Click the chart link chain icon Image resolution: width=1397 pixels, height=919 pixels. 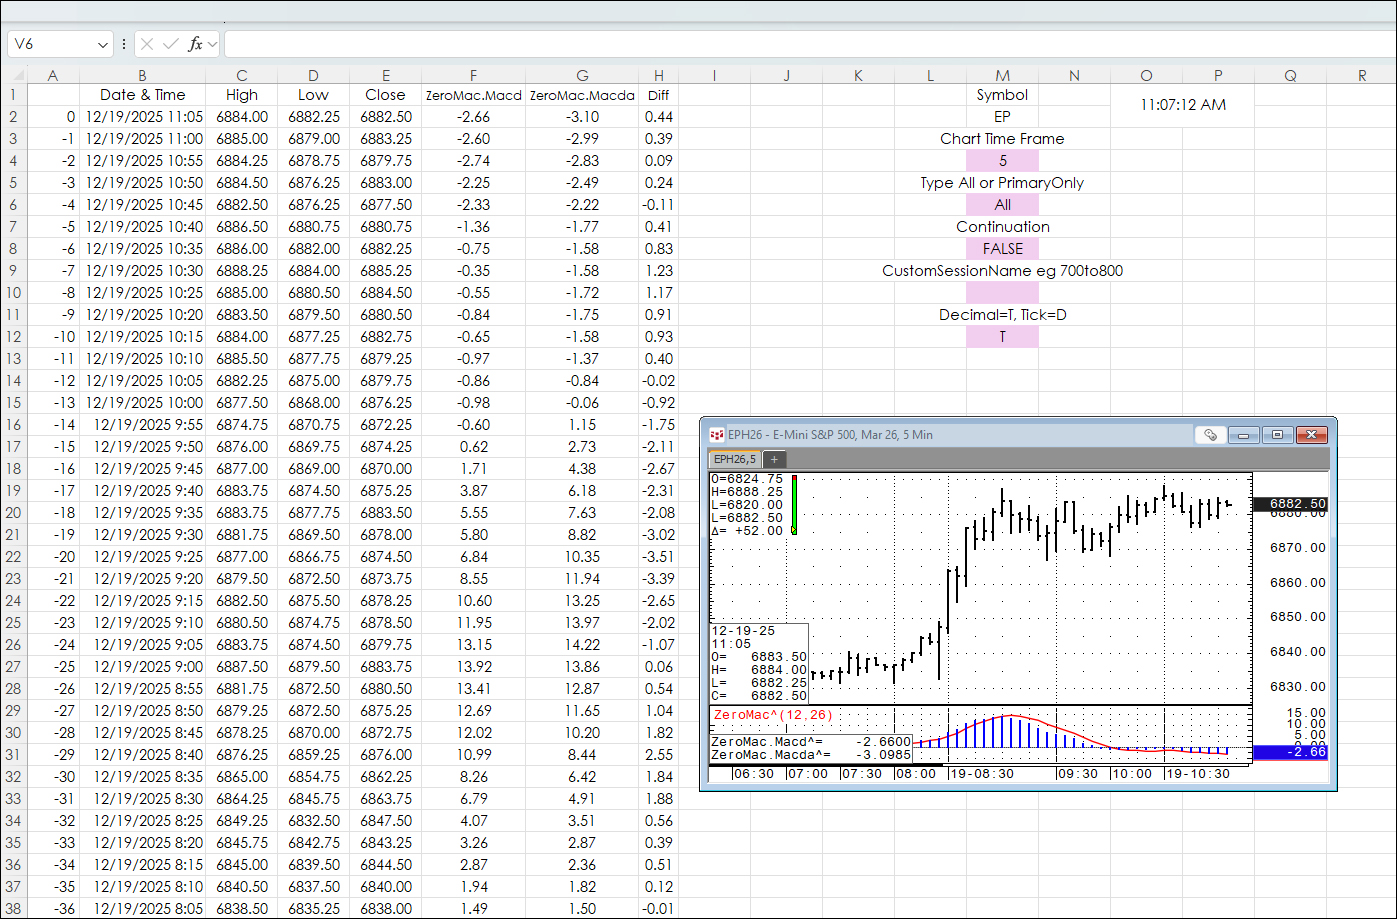coord(1210,435)
